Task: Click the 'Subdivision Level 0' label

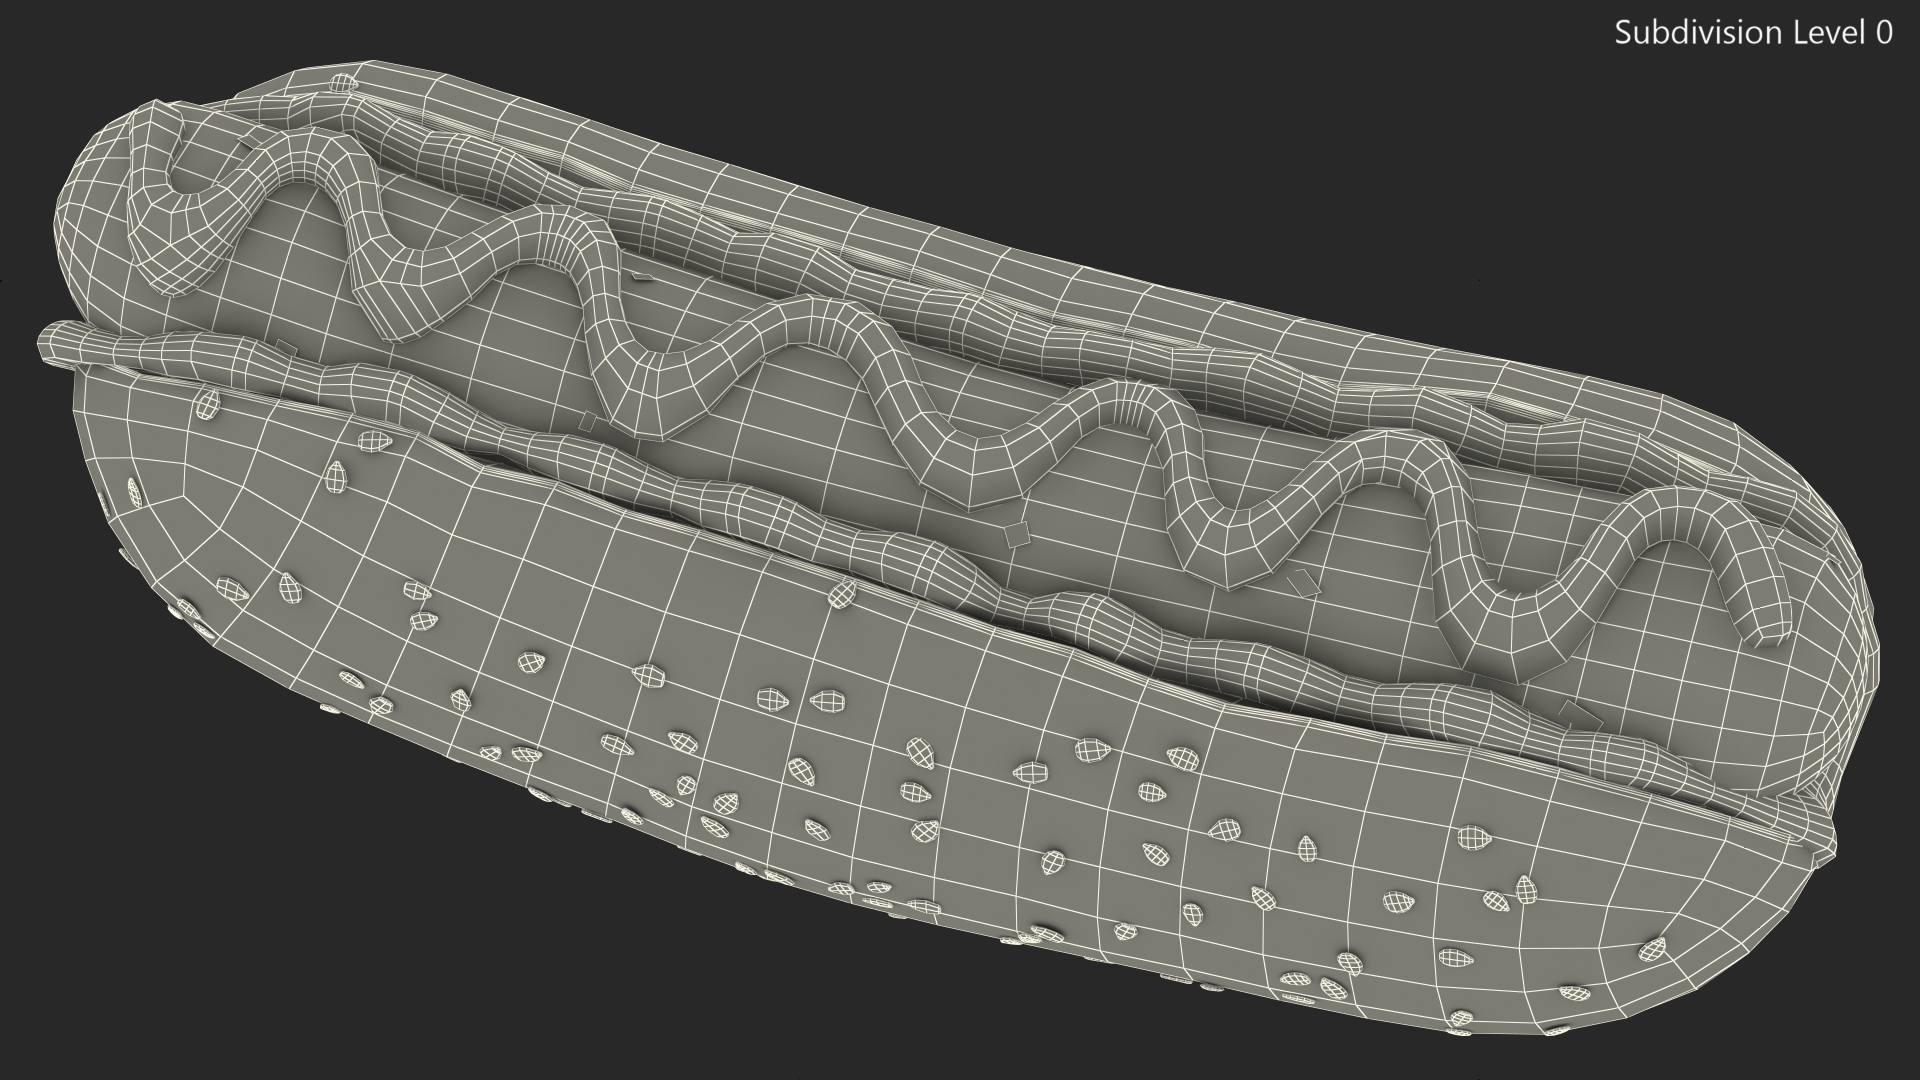Action: click(x=1754, y=33)
